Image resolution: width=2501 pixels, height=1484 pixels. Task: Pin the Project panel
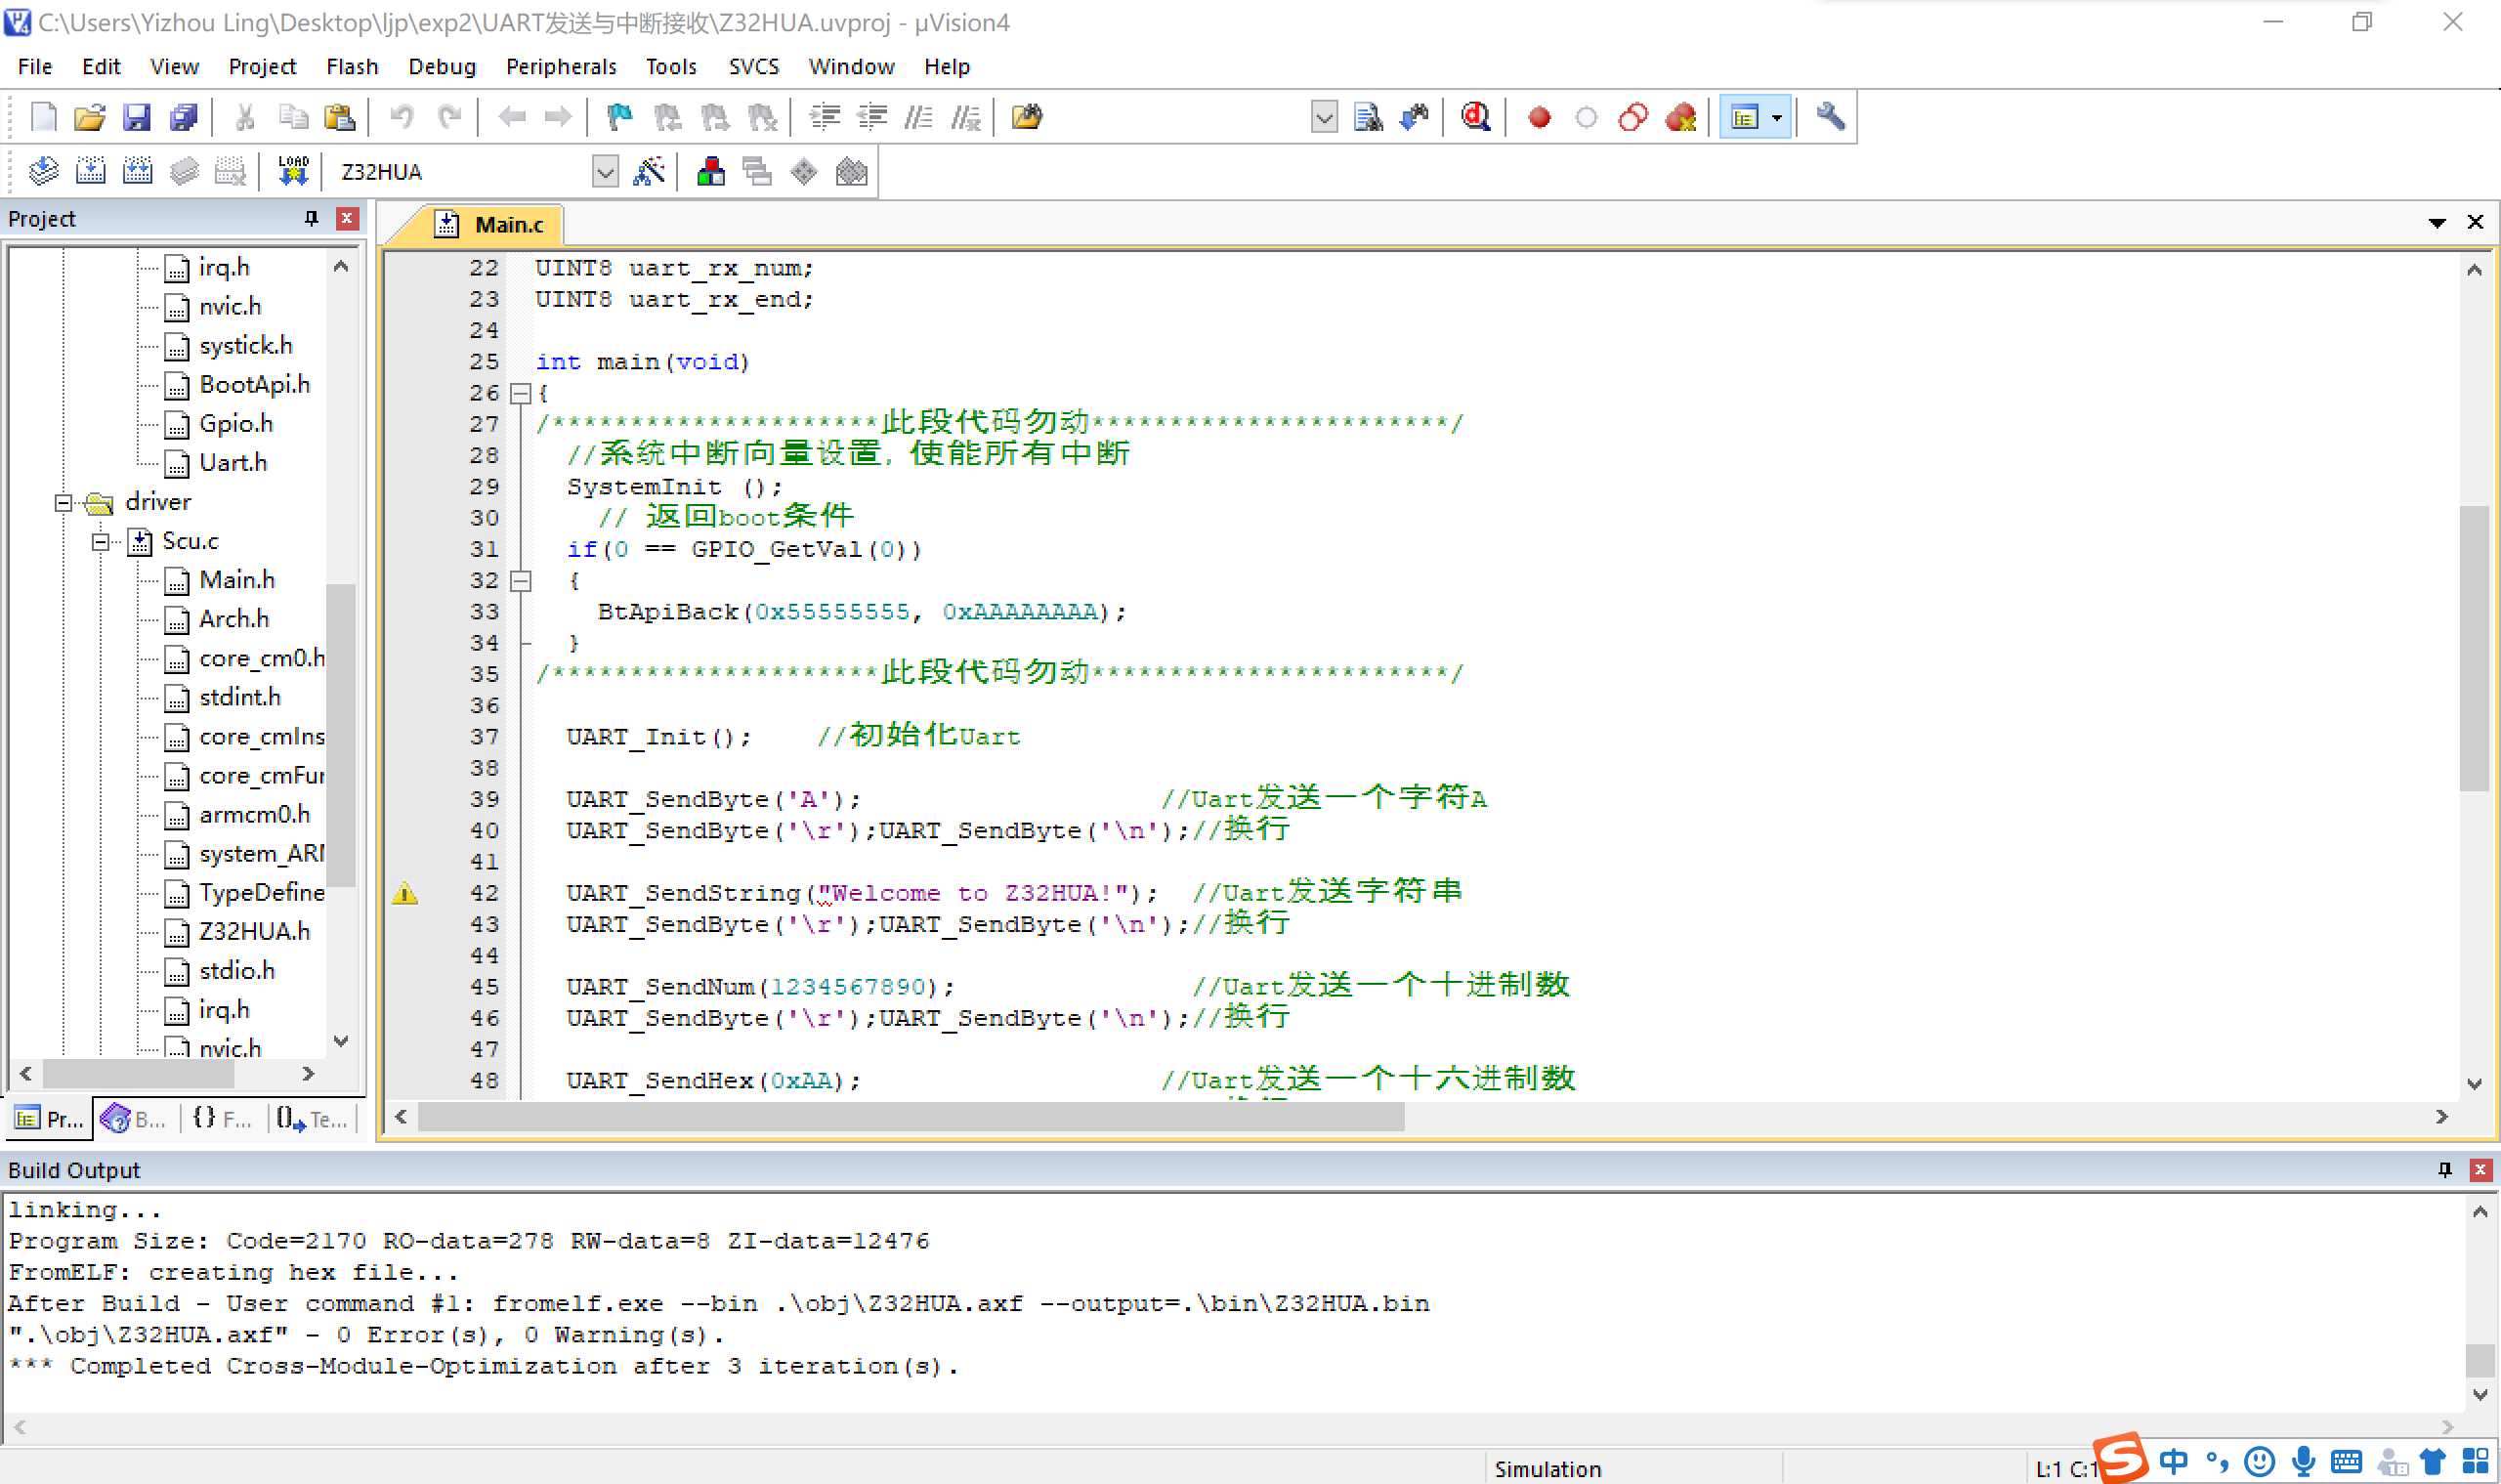tap(311, 218)
